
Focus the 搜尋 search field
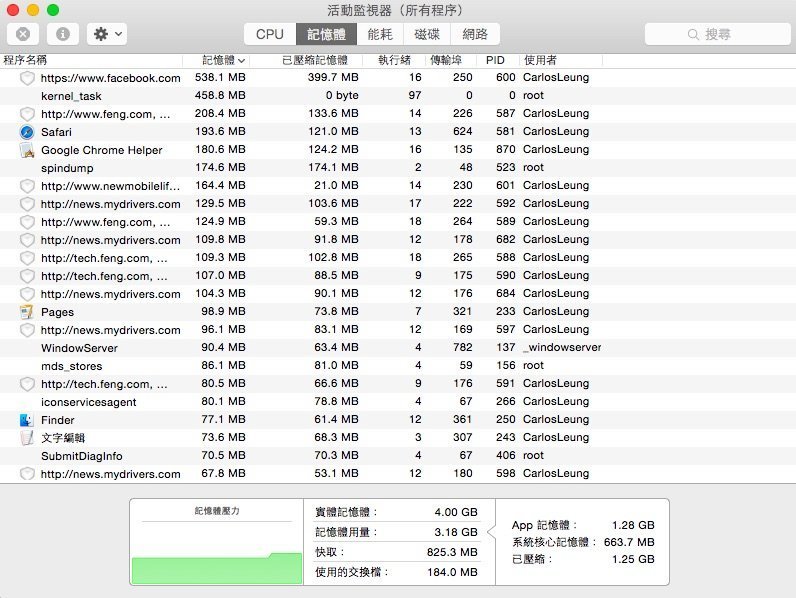coord(717,34)
